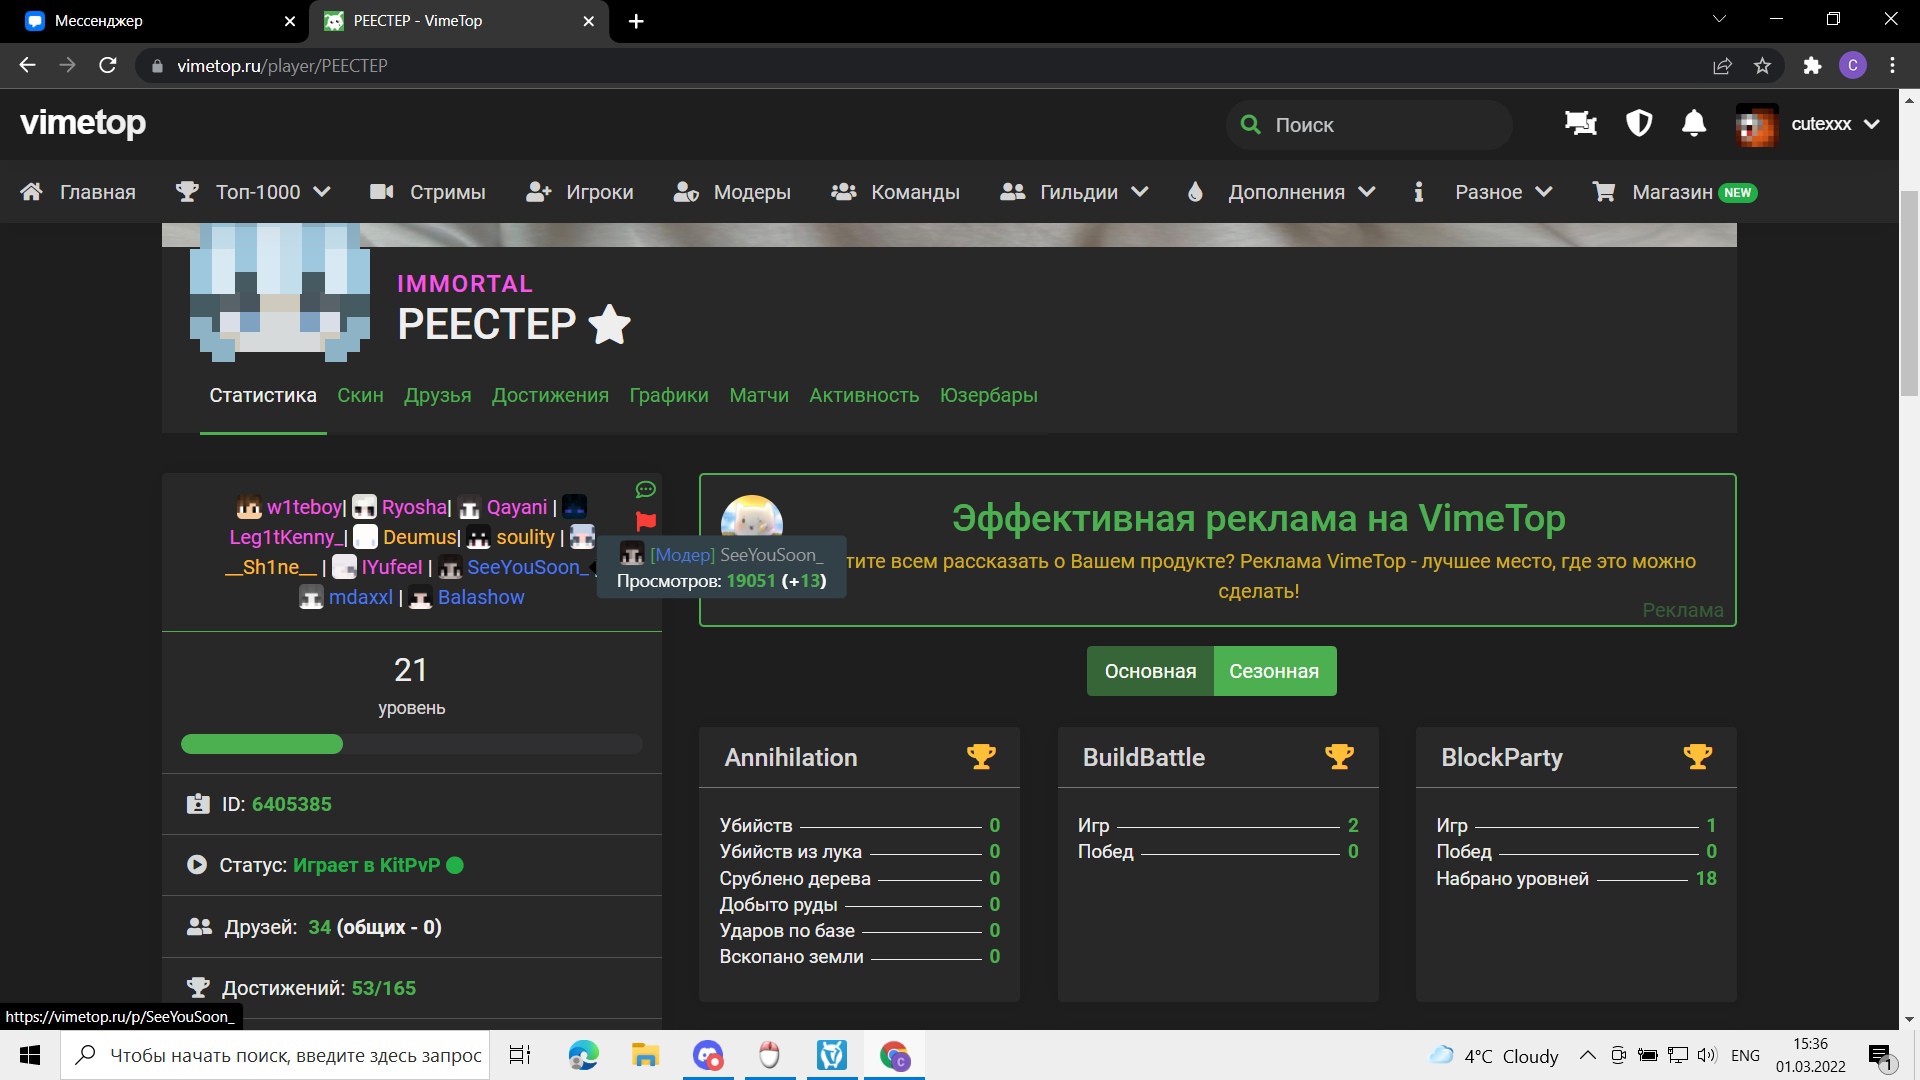The image size is (1920, 1080).
Task: Open player Leg1tKenny_ link
Action: click(286, 537)
